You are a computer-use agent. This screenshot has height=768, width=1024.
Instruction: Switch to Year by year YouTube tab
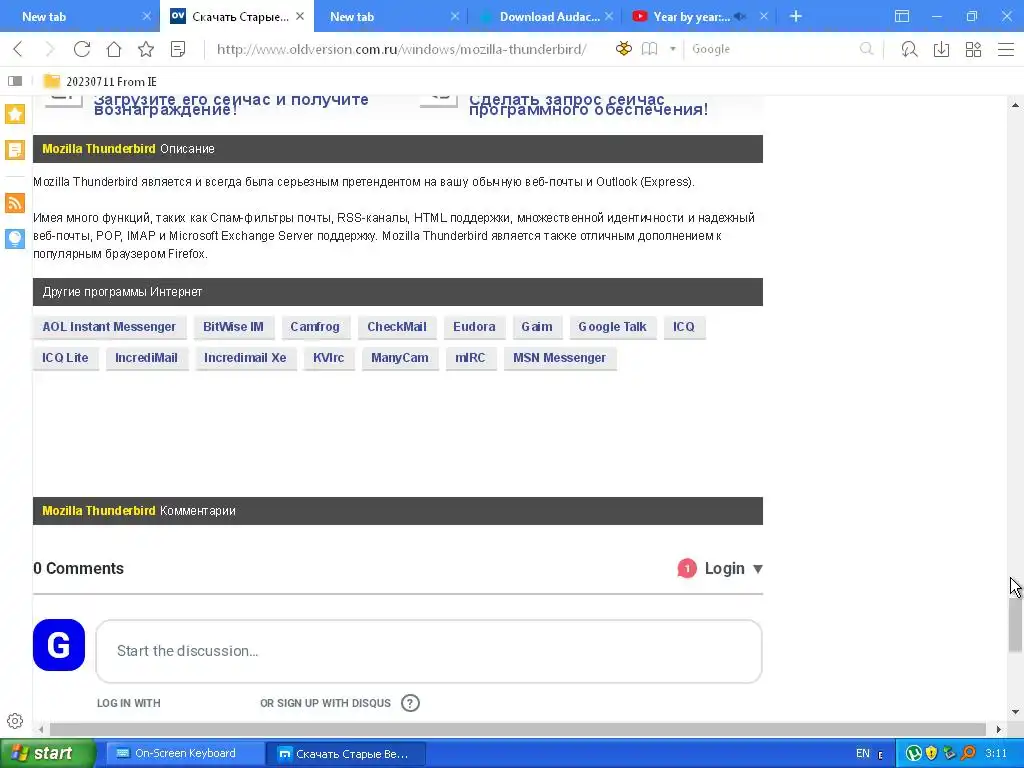coord(692,16)
